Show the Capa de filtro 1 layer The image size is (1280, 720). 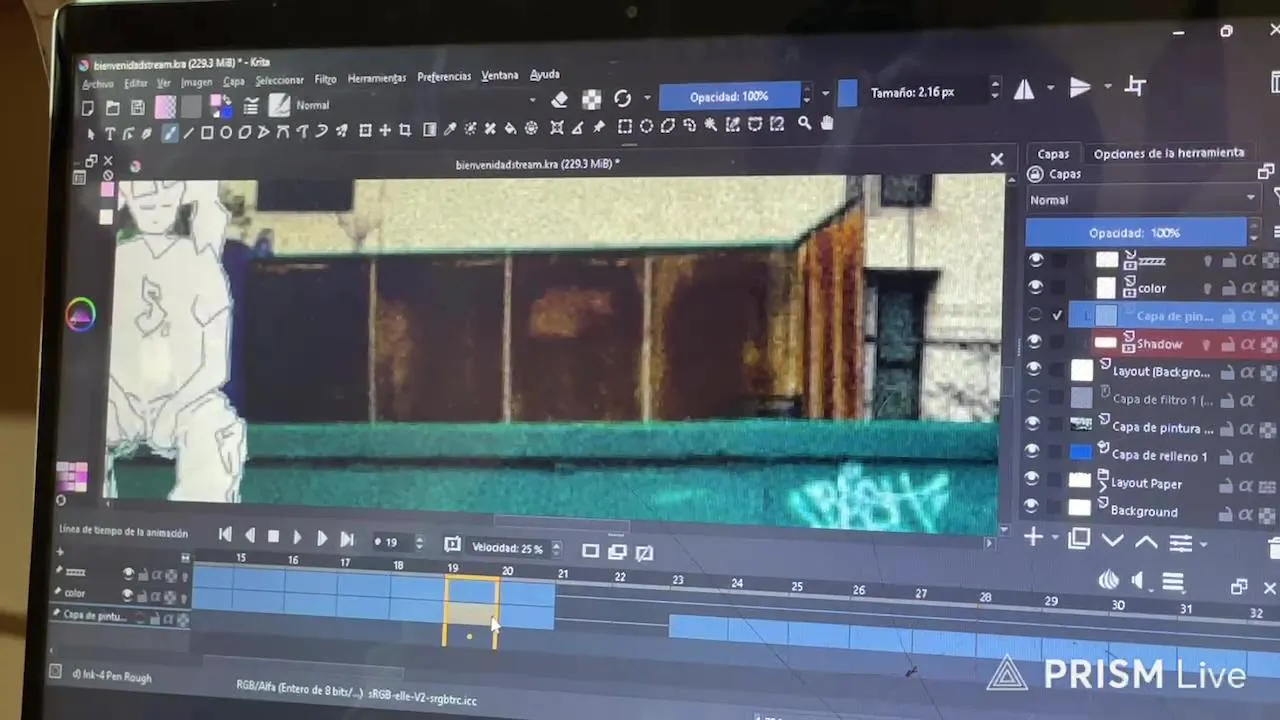point(1035,397)
